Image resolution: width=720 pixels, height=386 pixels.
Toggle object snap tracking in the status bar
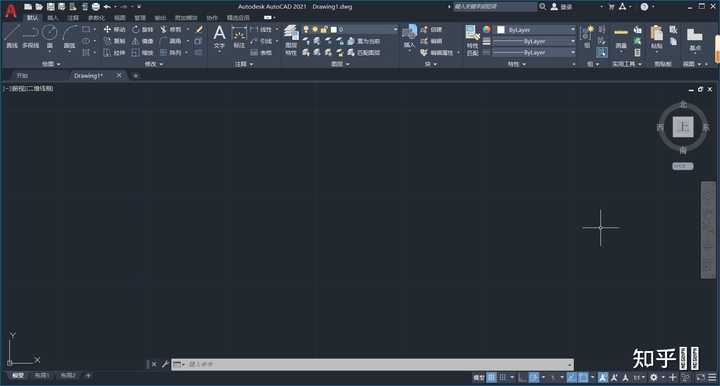(x=572, y=377)
